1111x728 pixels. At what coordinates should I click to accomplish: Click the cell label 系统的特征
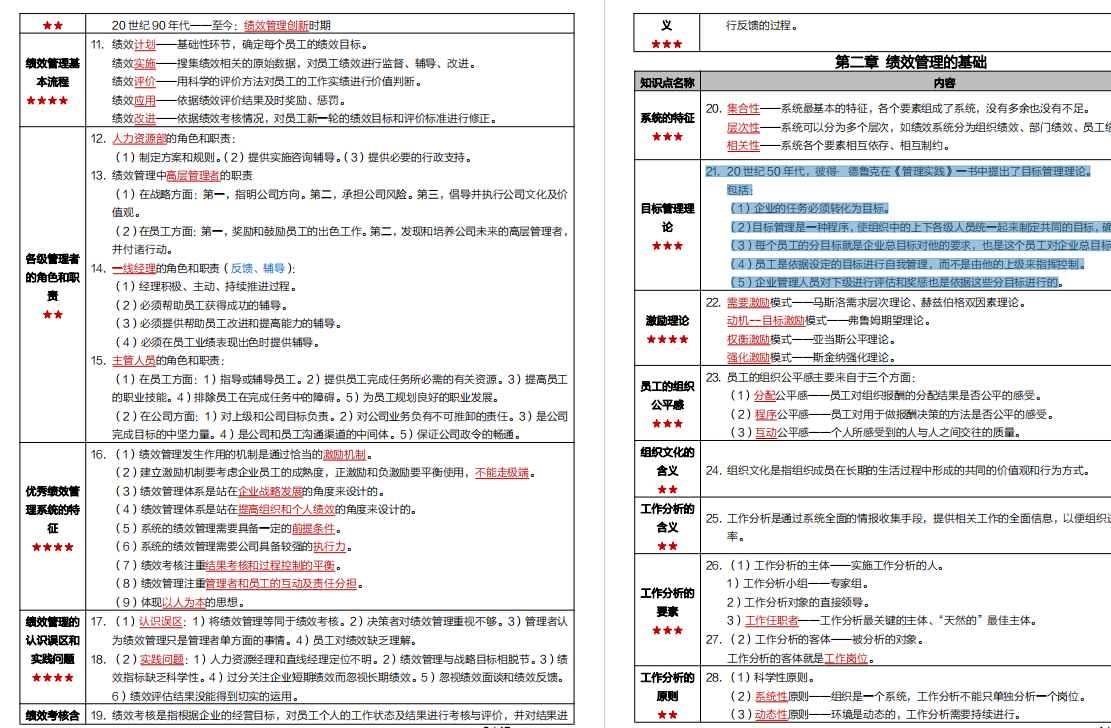click(x=667, y=118)
